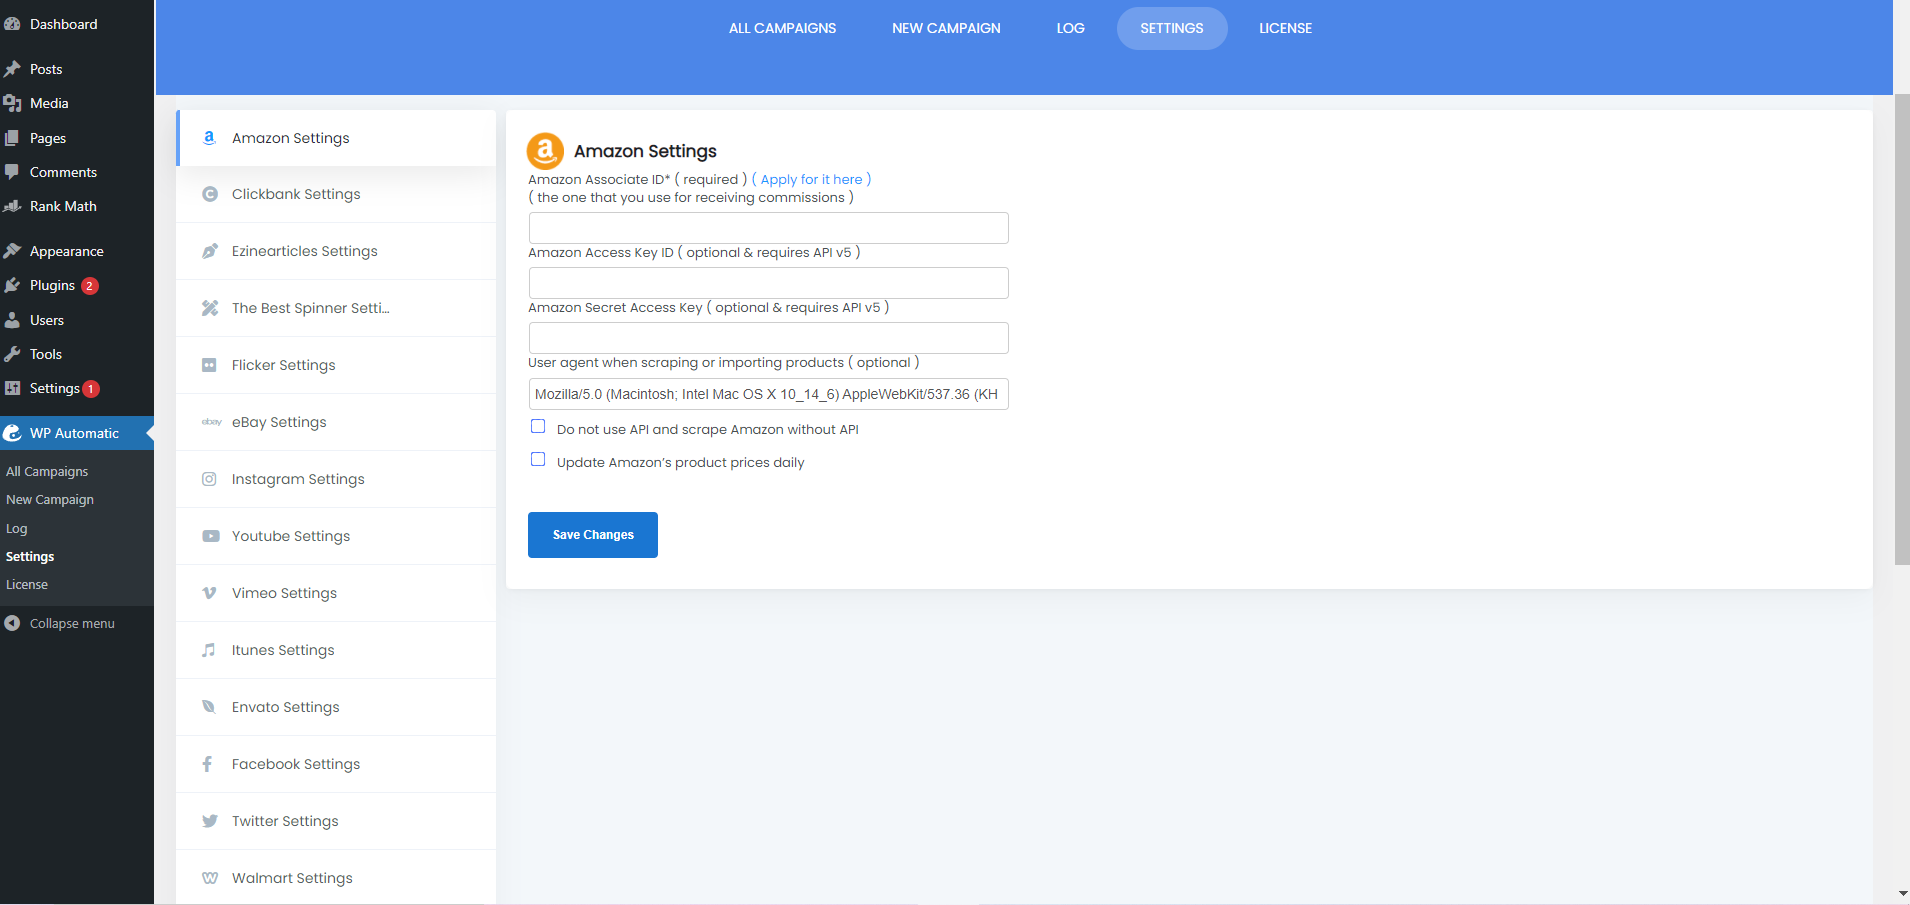Open Media library via its icon
The image size is (1910, 905).
click(x=13, y=102)
